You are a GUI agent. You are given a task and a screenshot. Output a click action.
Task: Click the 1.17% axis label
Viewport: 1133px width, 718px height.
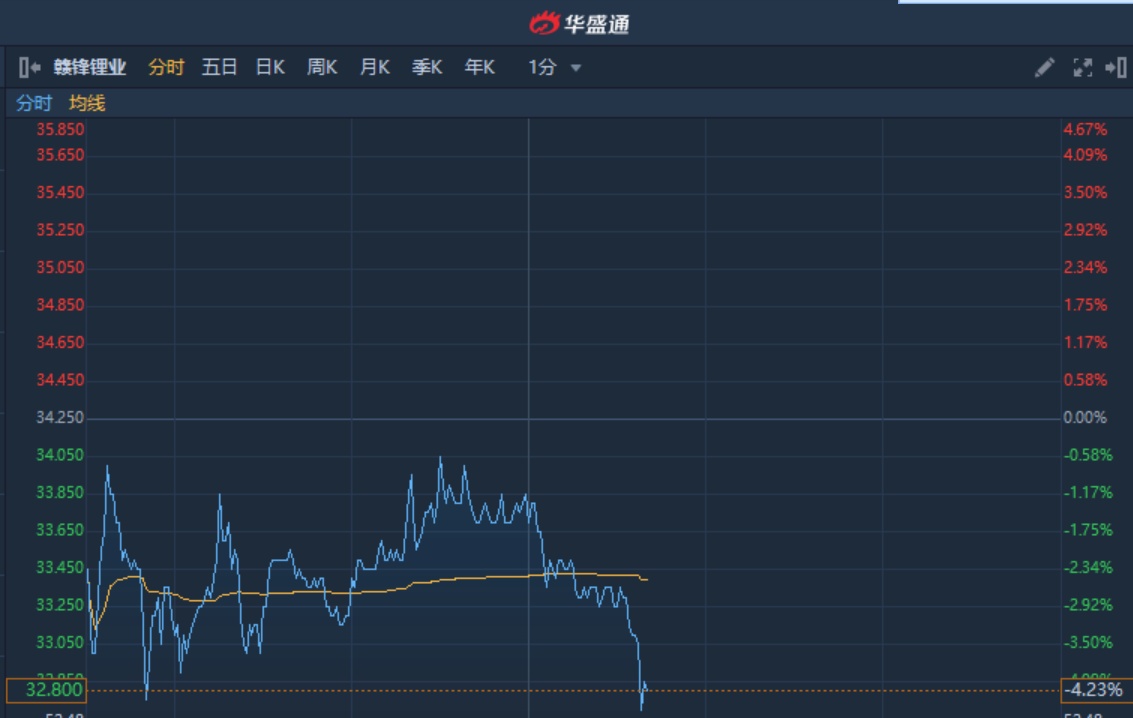pyautogui.click(x=1085, y=342)
